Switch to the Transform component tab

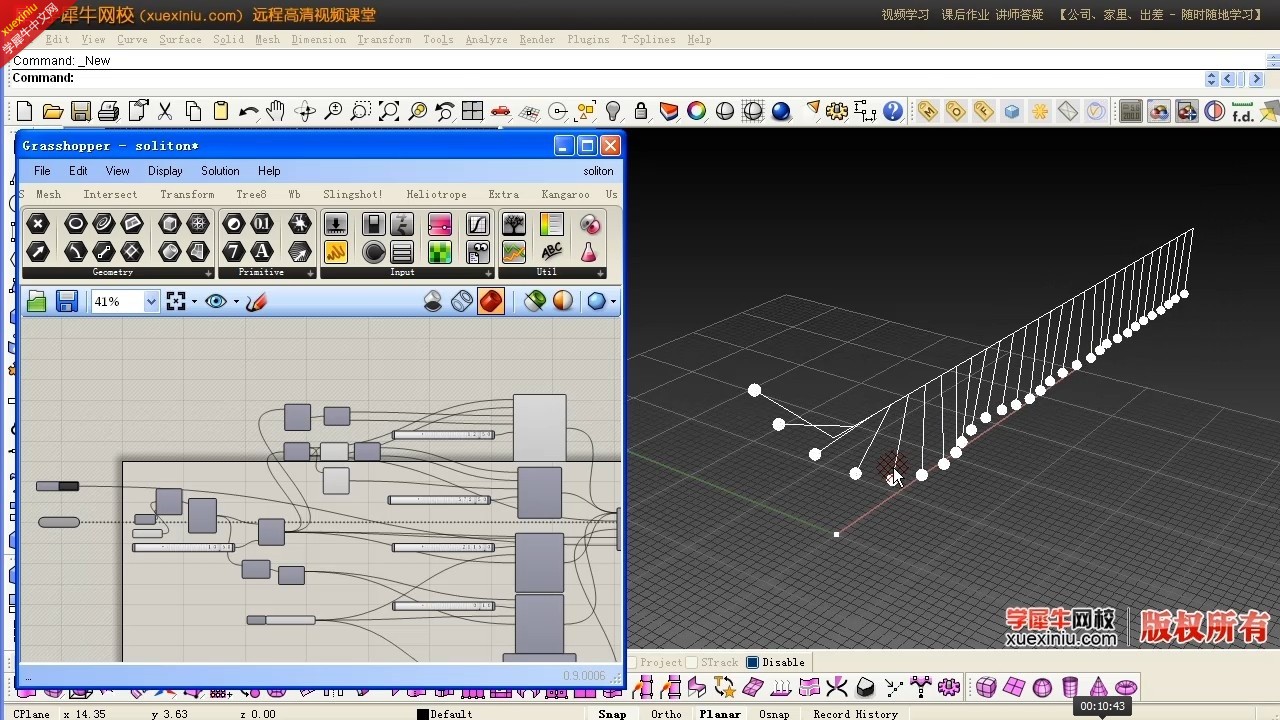[187, 194]
